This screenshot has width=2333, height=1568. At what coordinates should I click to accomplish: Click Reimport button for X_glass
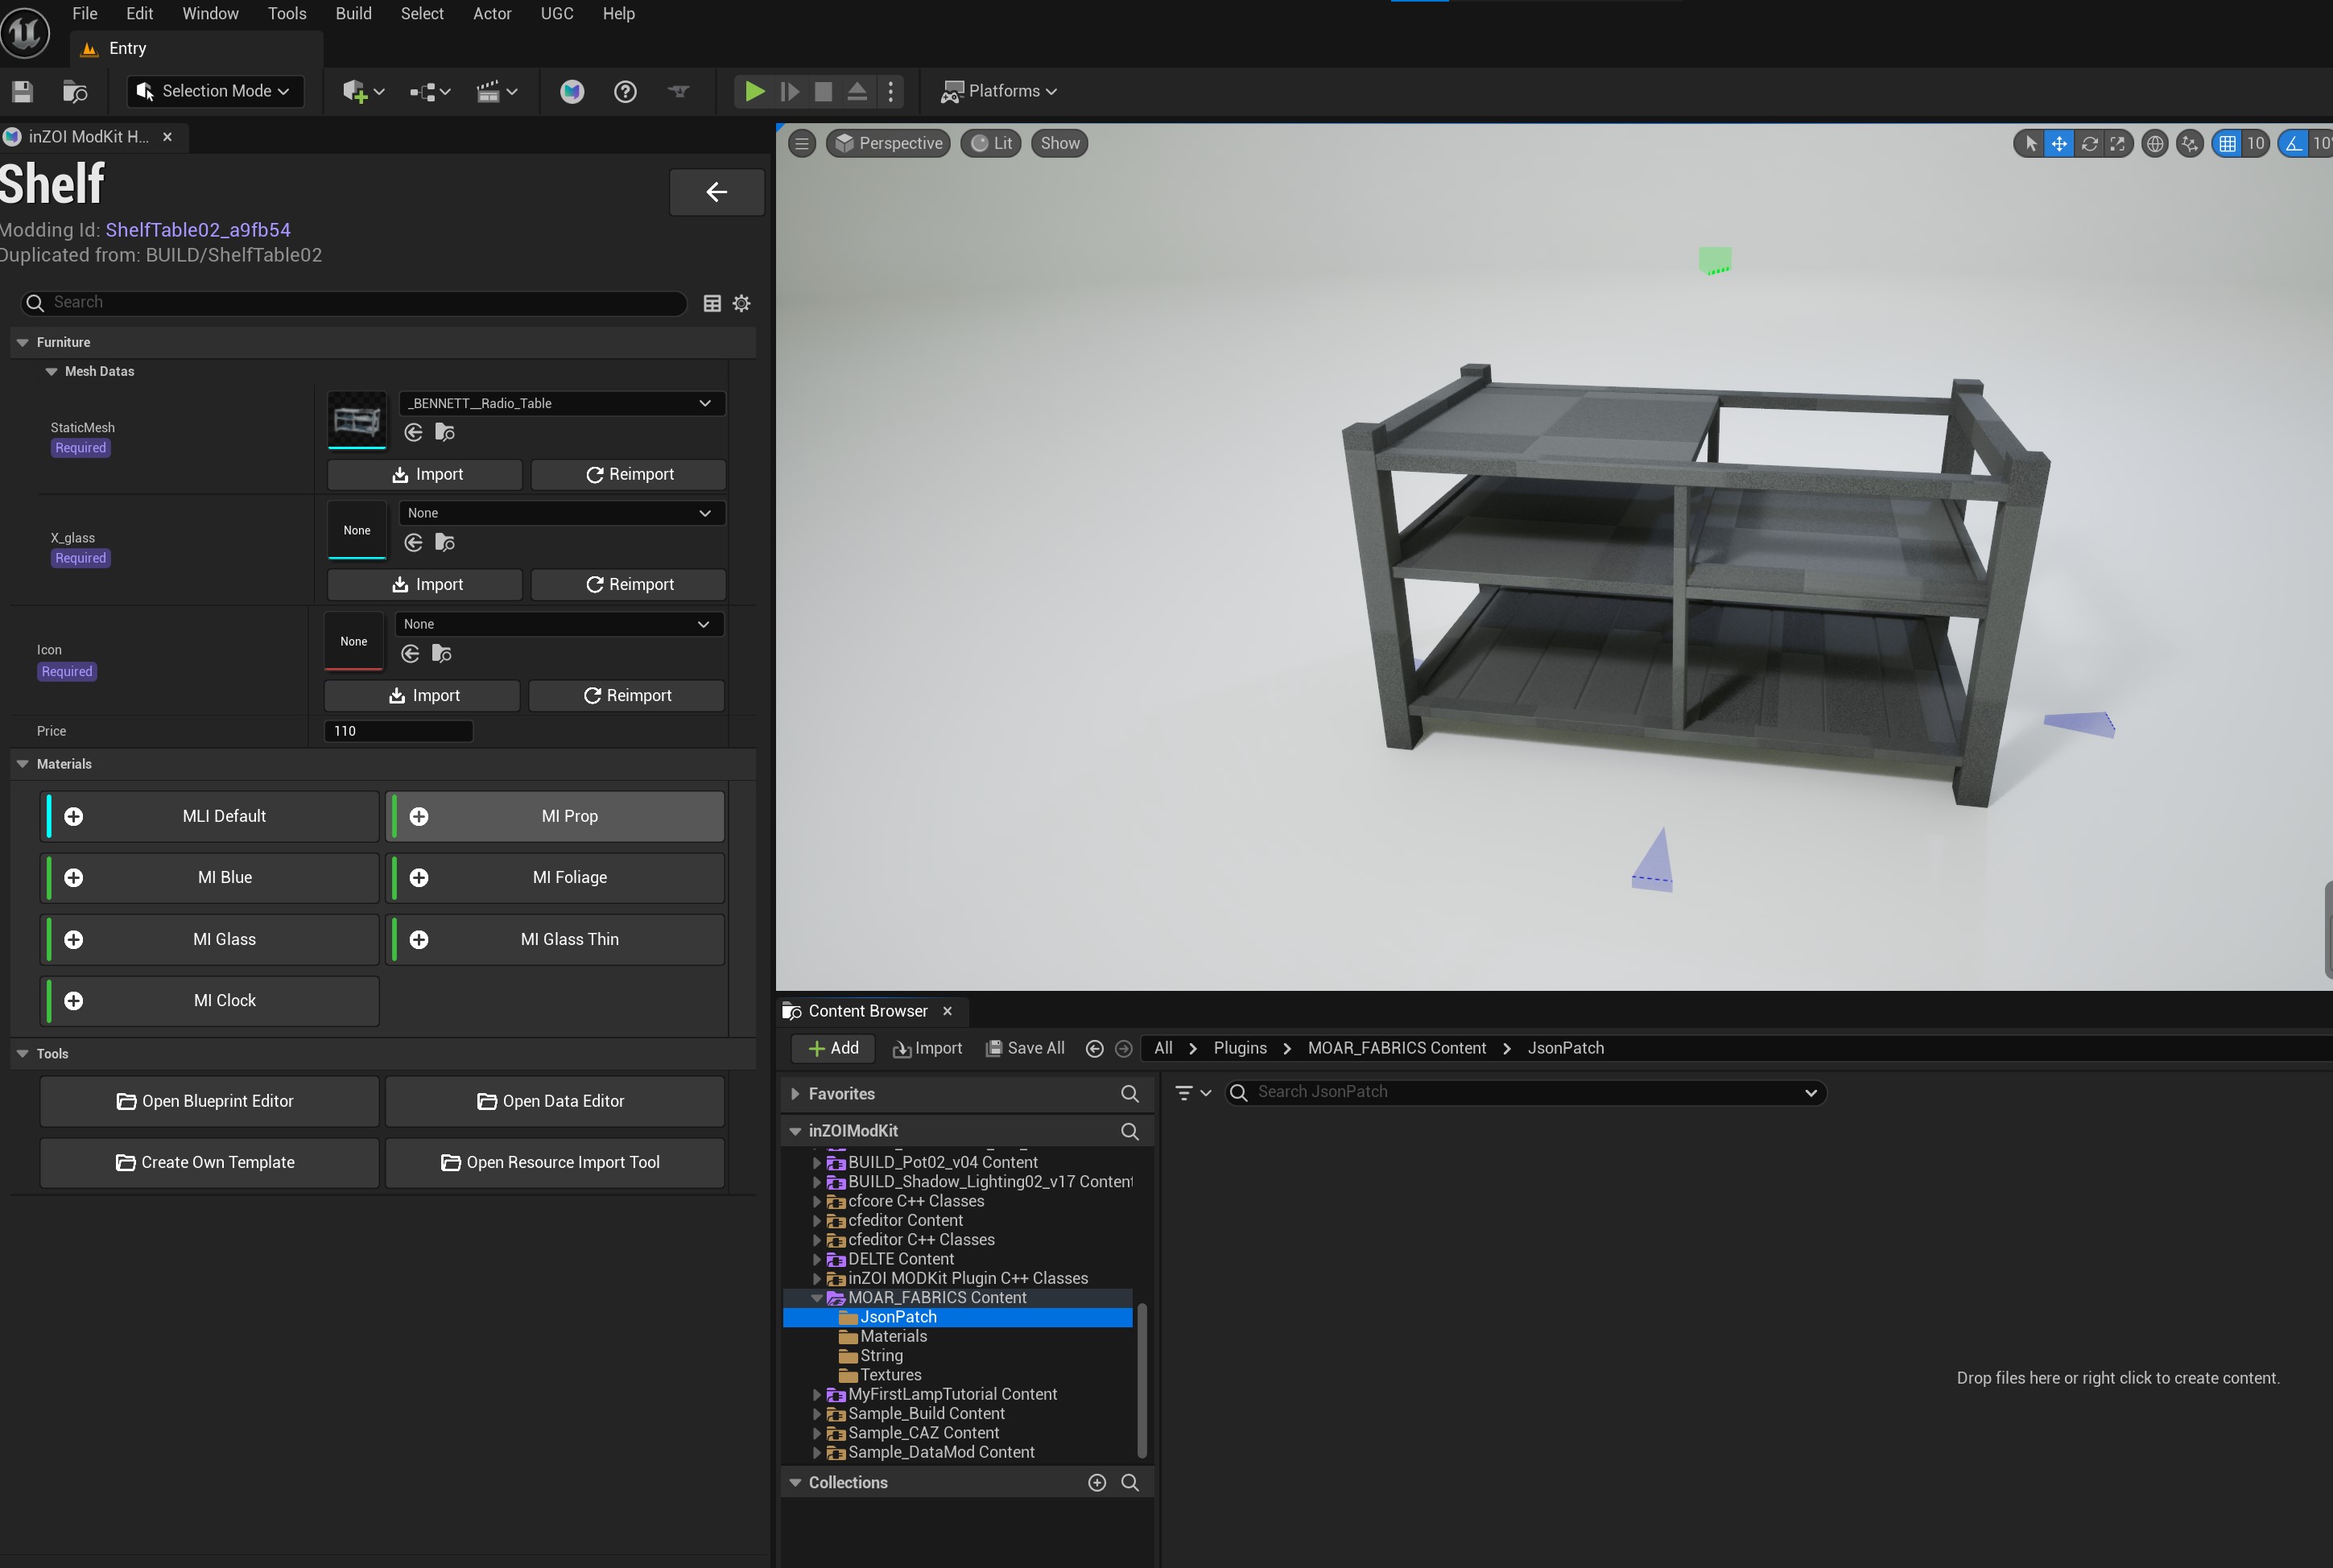[x=629, y=585]
